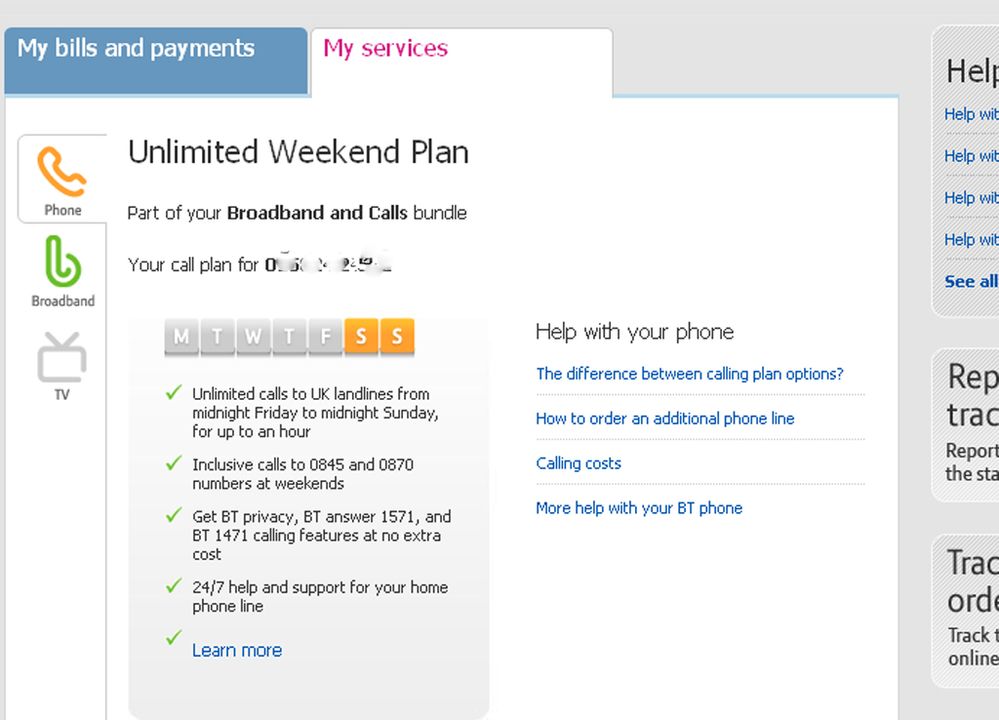Toggle the Tuesday day indicator
The height and width of the screenshot is (720, 999).
click(x=216, y=336)
